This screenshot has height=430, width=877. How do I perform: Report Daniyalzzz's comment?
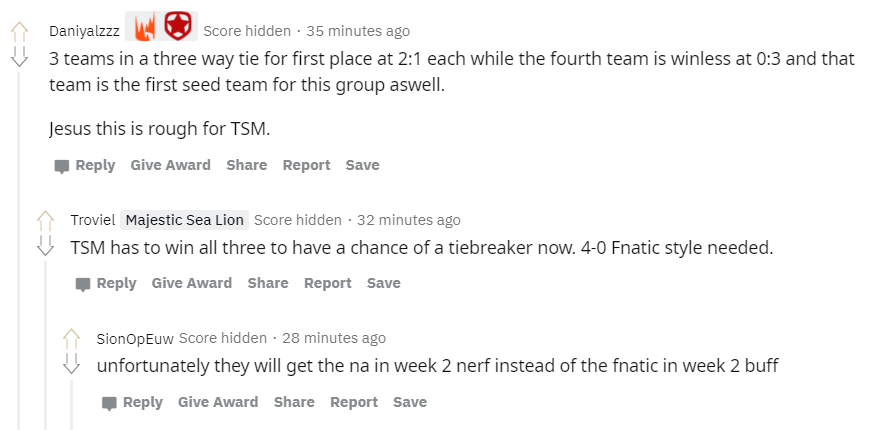(307, 165)
